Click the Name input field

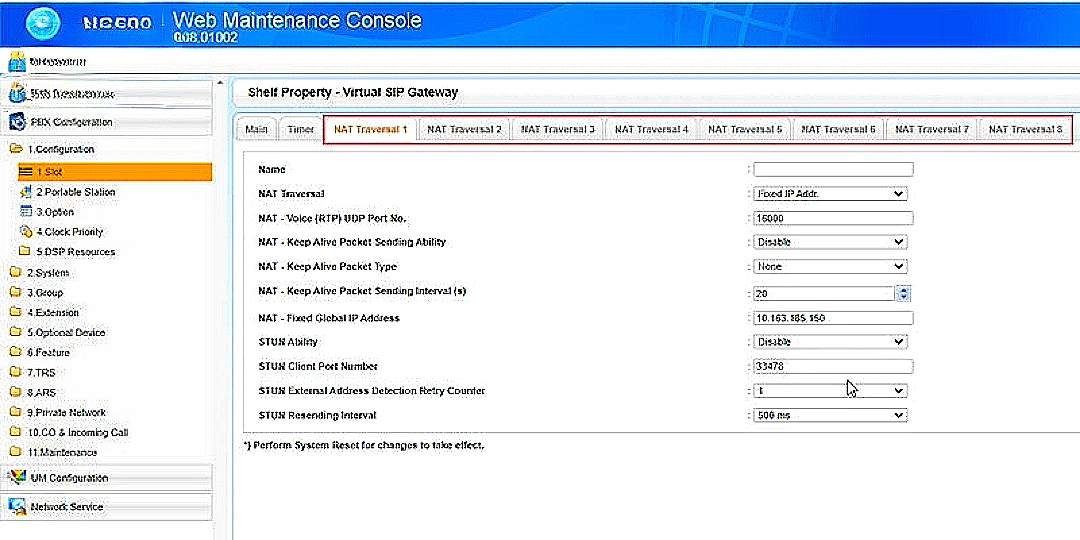pos(832,170)
